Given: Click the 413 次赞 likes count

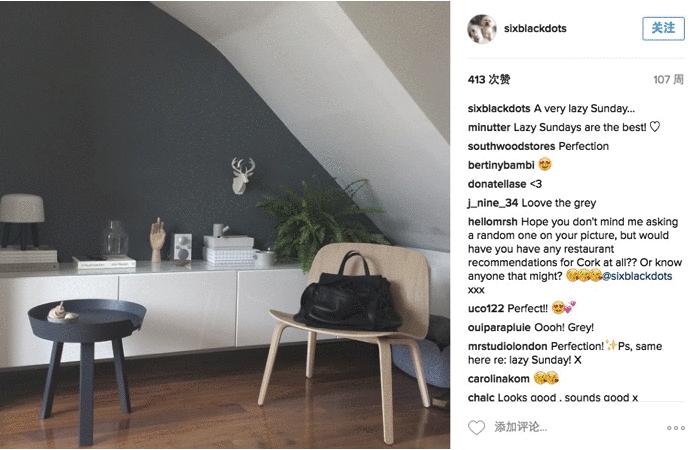Looking at the screenshot, I should (x=489, y=79).
